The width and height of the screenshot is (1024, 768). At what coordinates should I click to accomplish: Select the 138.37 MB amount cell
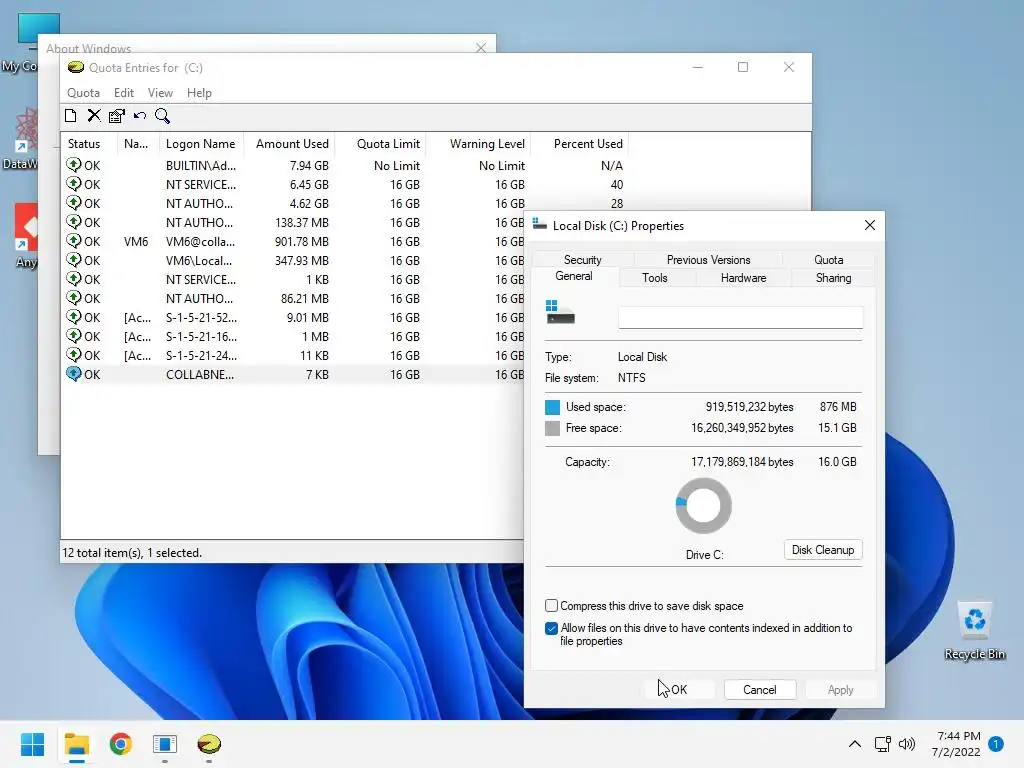302,223
